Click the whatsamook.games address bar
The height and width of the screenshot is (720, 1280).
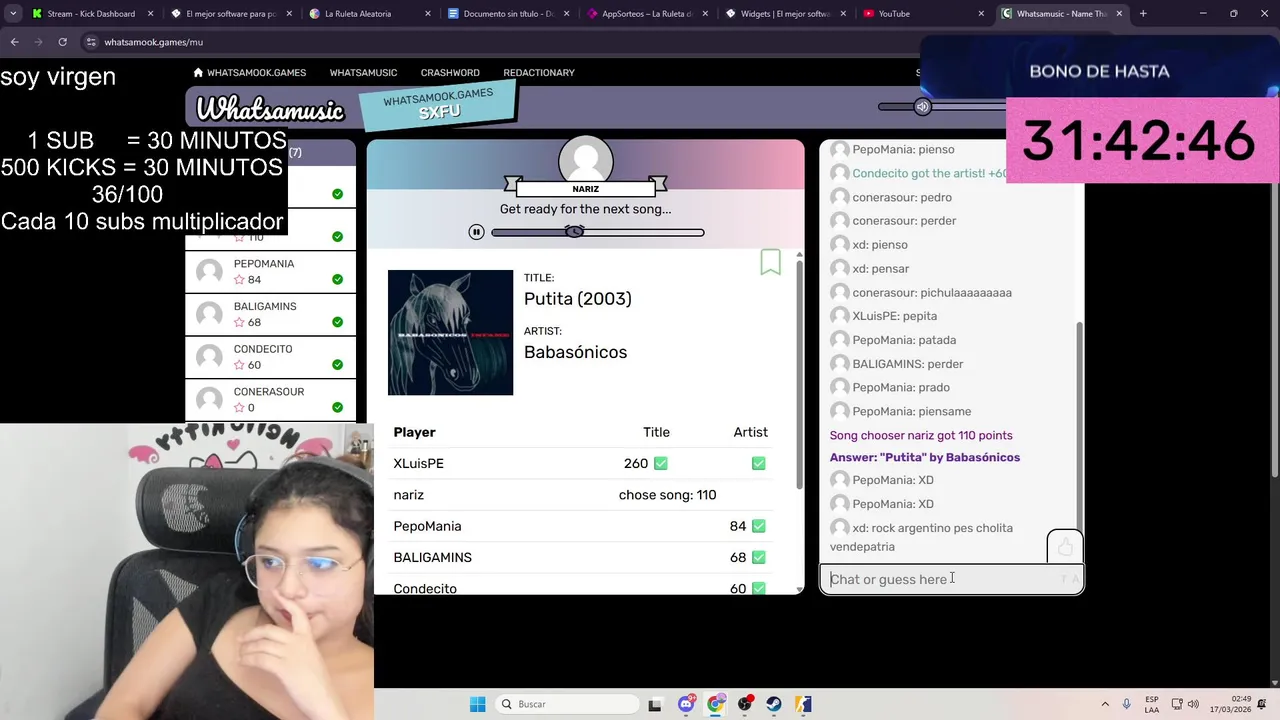coord(500,42)
